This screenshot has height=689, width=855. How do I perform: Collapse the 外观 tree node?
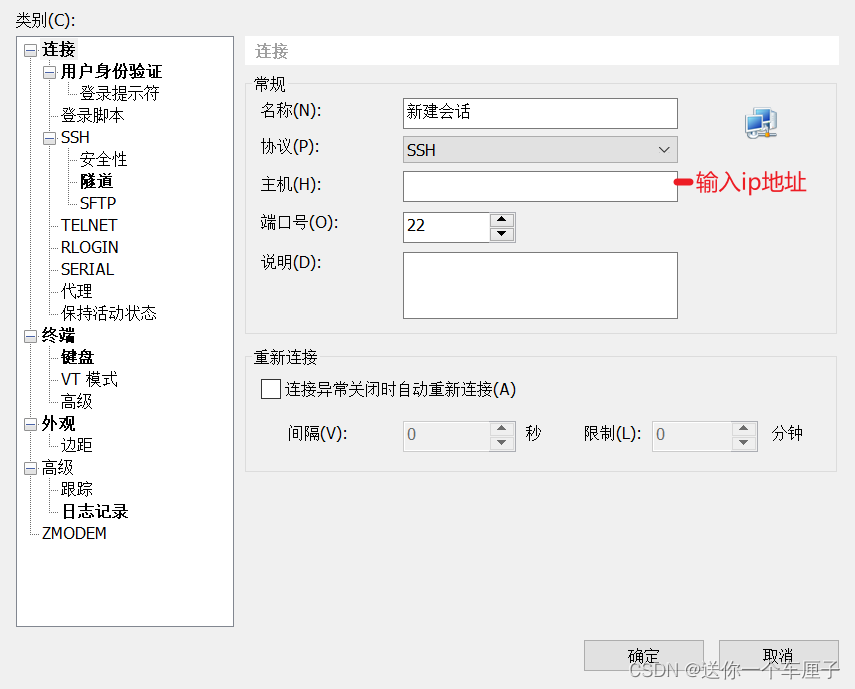coord(31,424)
